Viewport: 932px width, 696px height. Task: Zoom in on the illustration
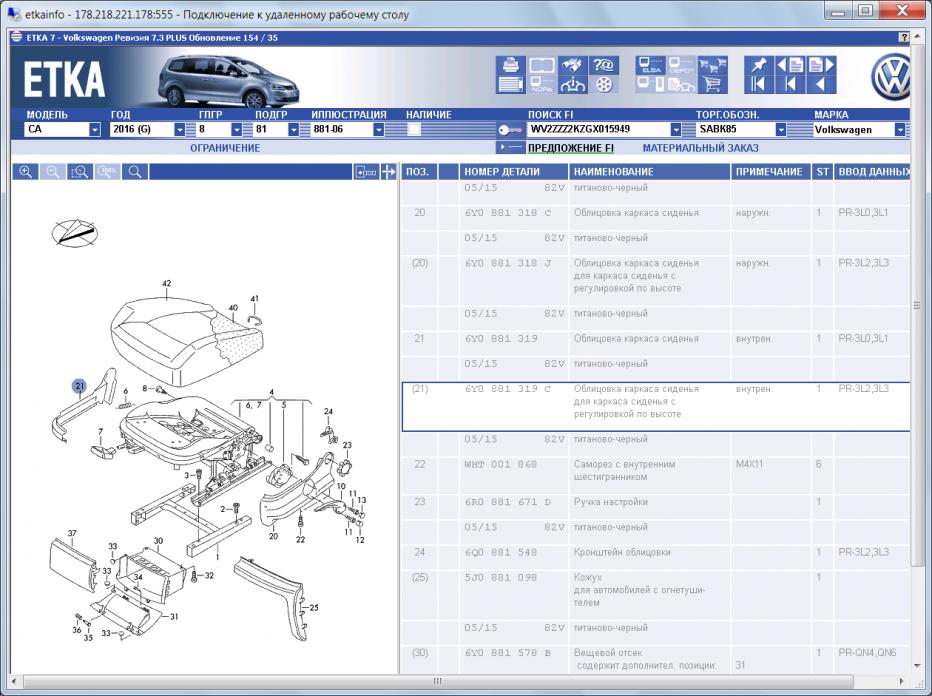point(26,172)
